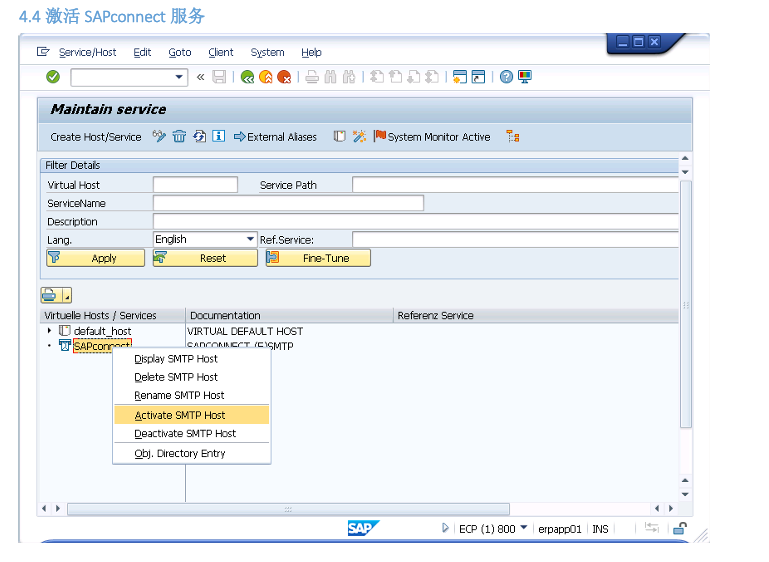Screen dimensions: 769x562
Task: Click the blue Help question mark icon
Action: [506, 77]
